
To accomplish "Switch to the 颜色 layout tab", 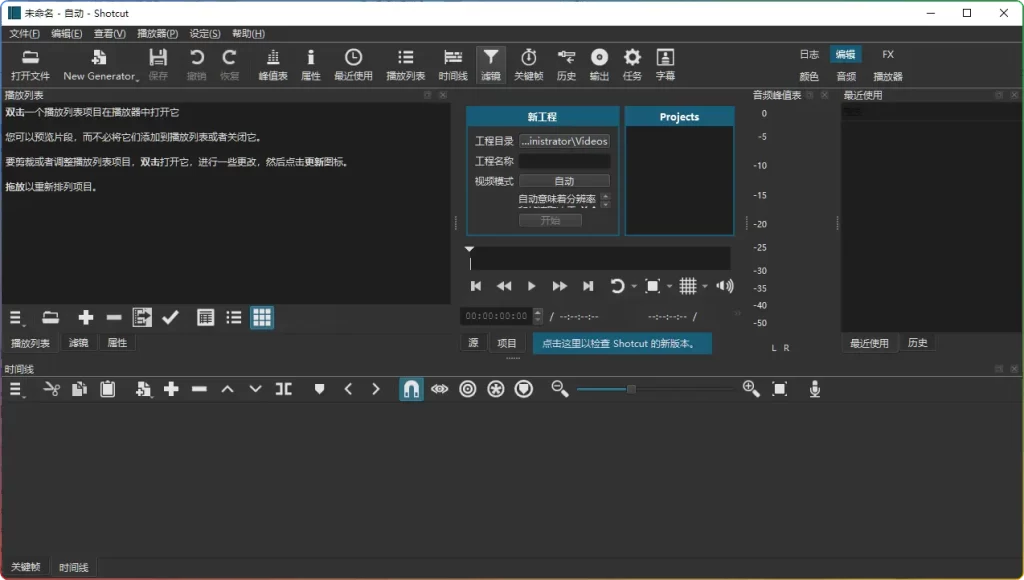I will click(809, 74).
